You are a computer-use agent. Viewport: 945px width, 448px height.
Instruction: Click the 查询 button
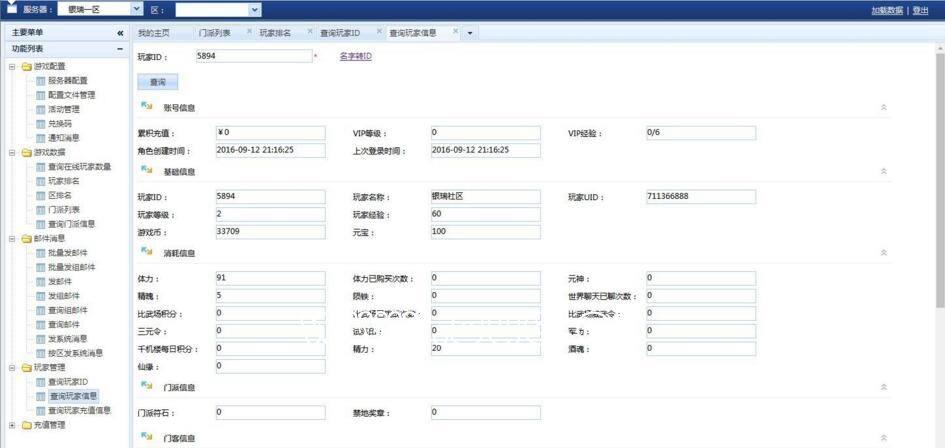(157, 82)
